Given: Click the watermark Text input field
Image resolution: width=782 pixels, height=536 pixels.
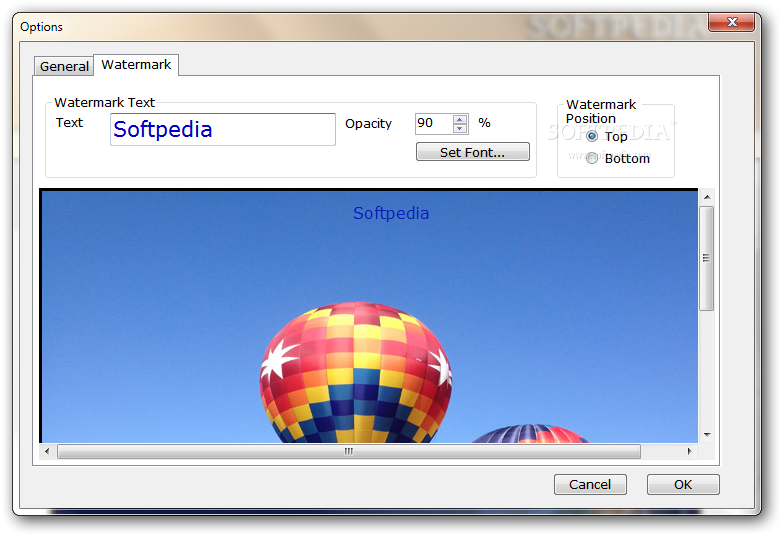Looking at the screenshot, I should pos(222,130).
